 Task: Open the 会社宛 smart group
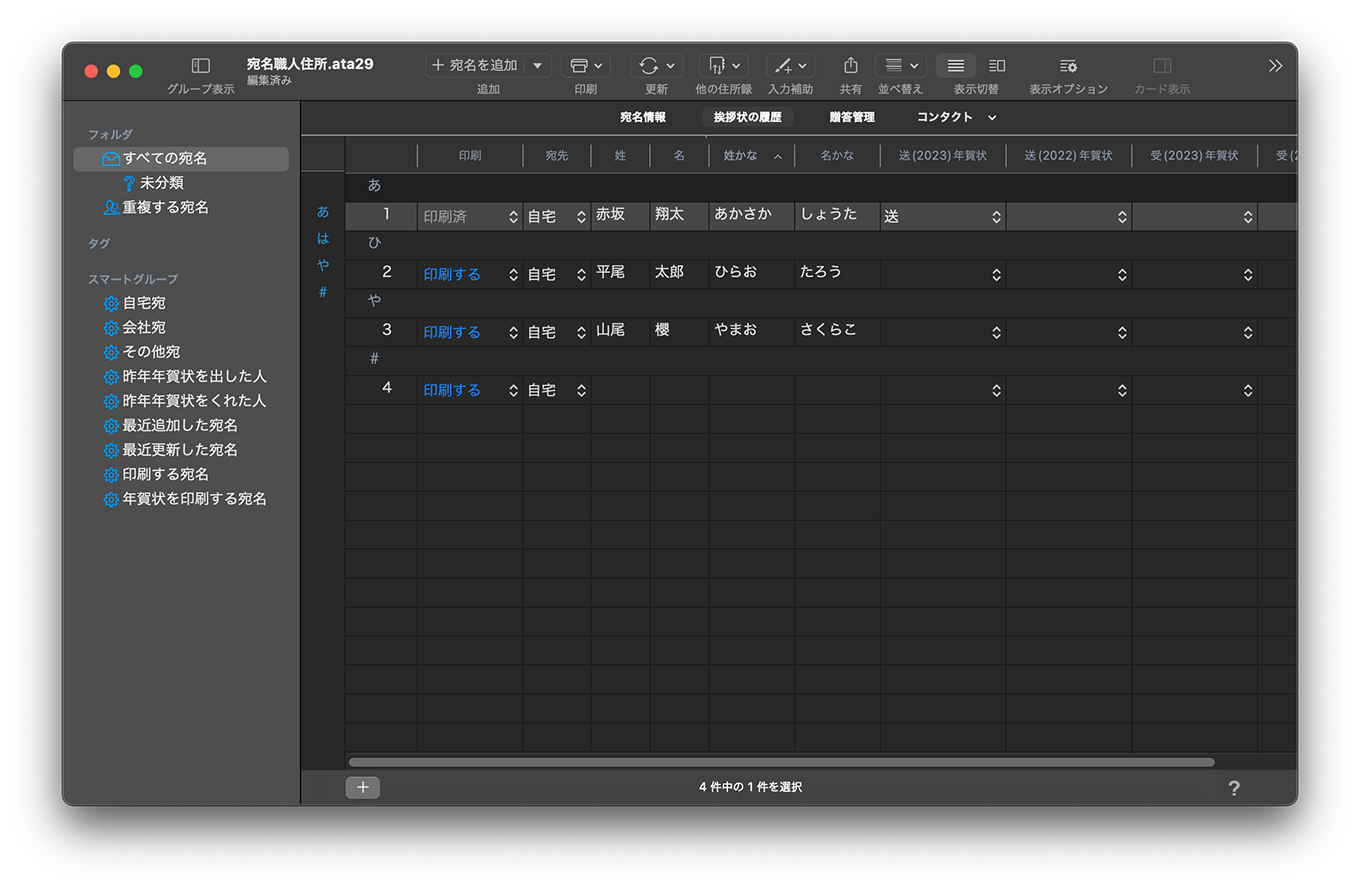[x=135, y=327]
